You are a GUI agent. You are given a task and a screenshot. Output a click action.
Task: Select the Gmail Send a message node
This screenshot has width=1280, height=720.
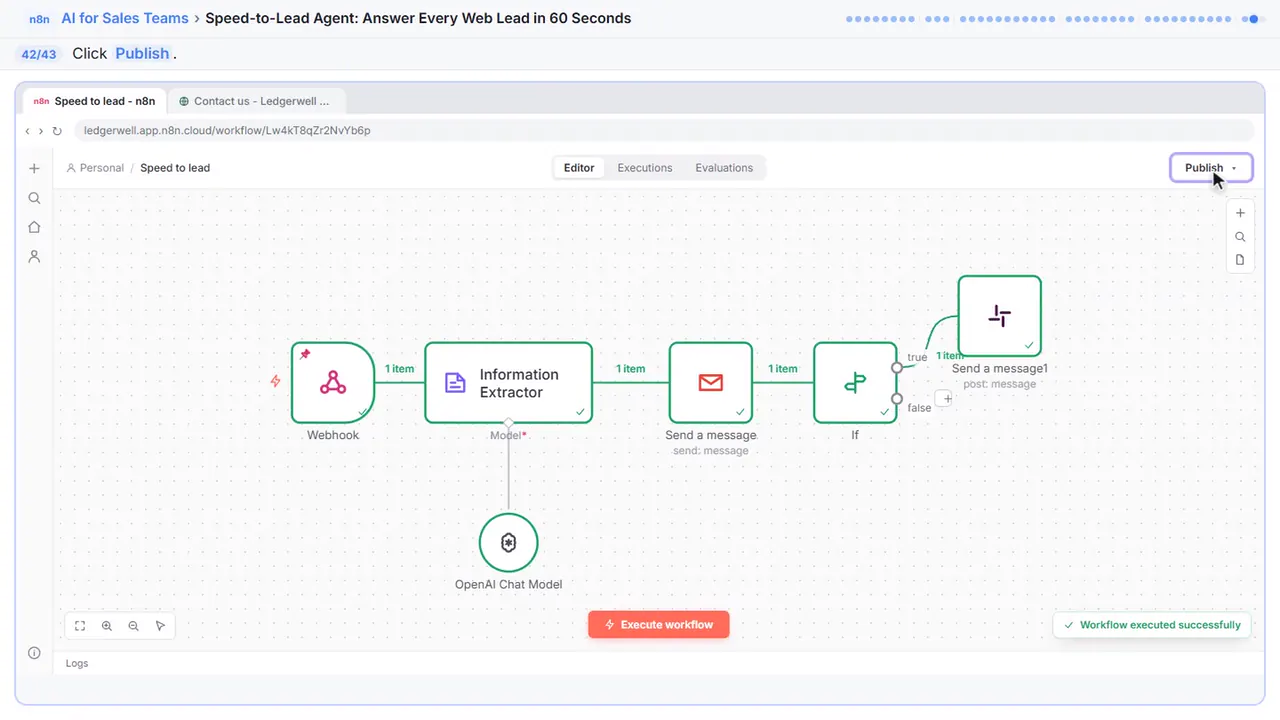711,382
